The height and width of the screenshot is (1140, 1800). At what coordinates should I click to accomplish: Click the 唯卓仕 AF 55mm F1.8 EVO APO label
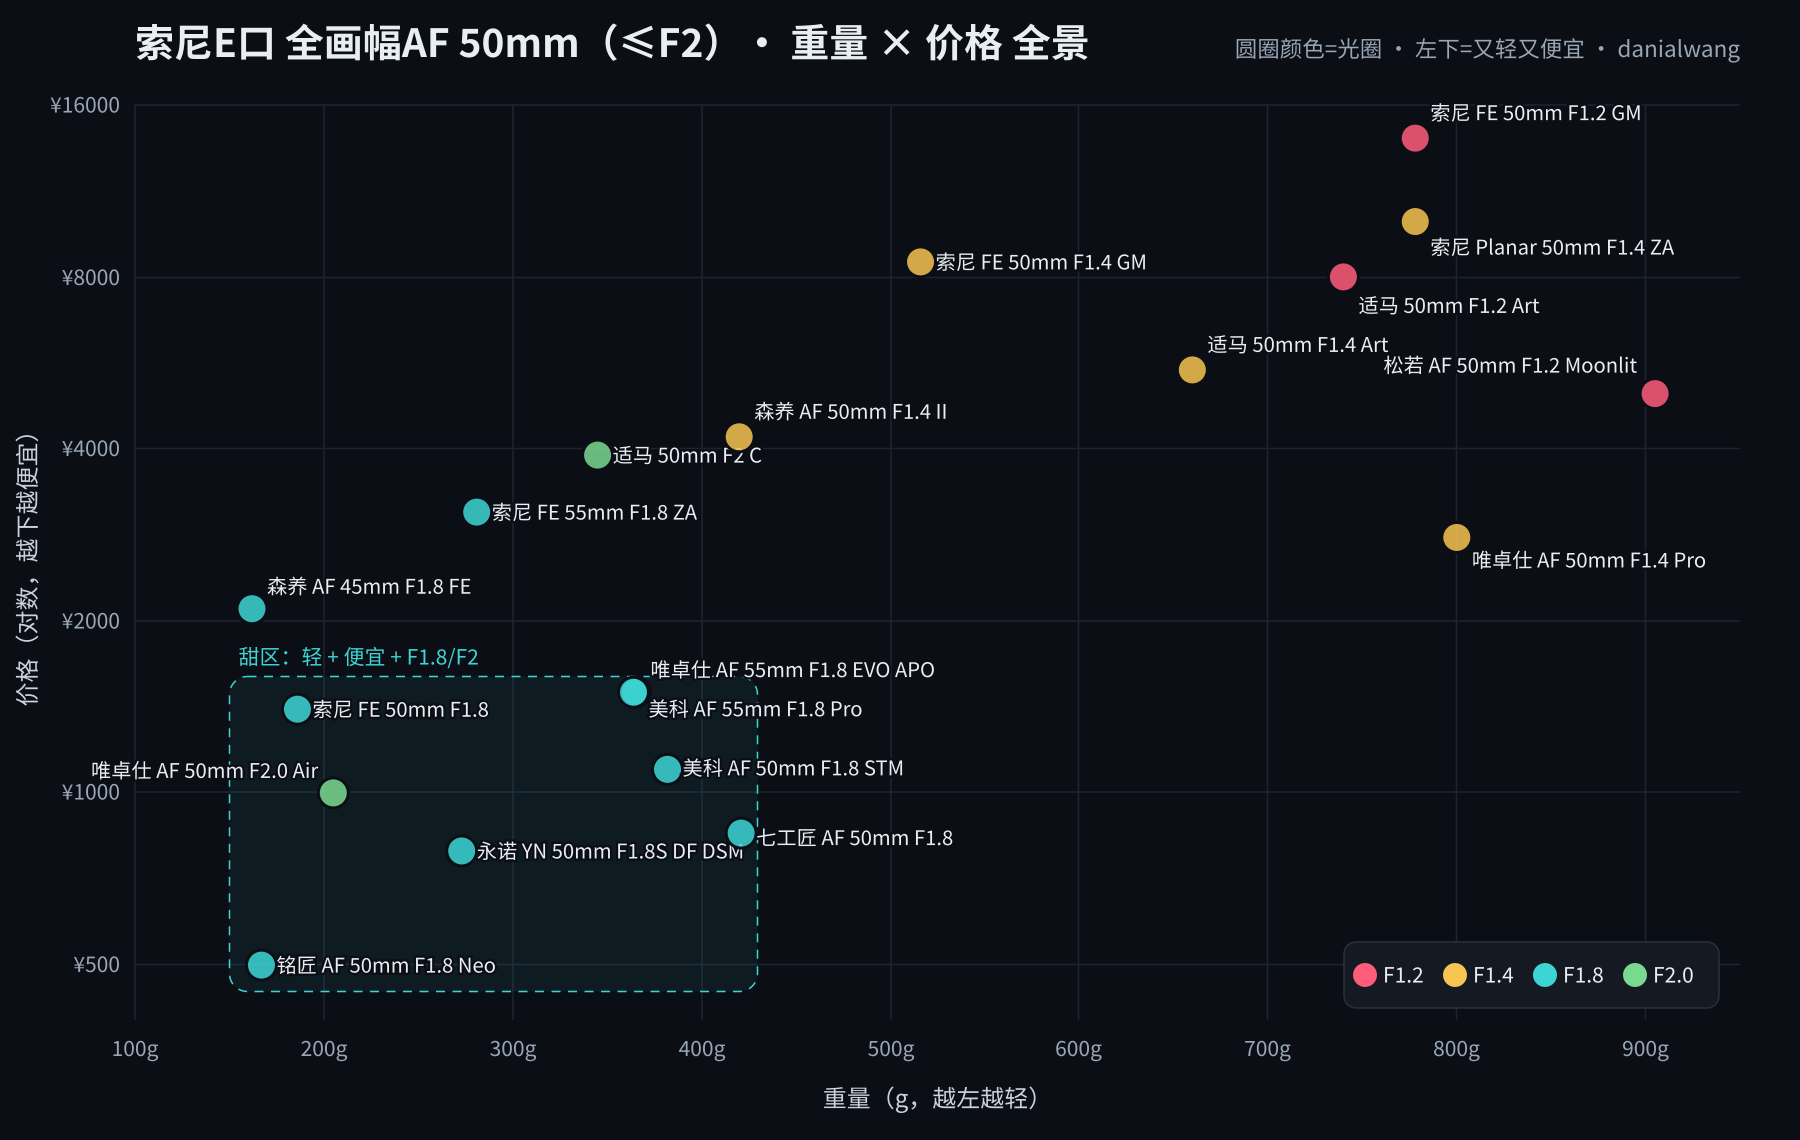tap(792, 670)
